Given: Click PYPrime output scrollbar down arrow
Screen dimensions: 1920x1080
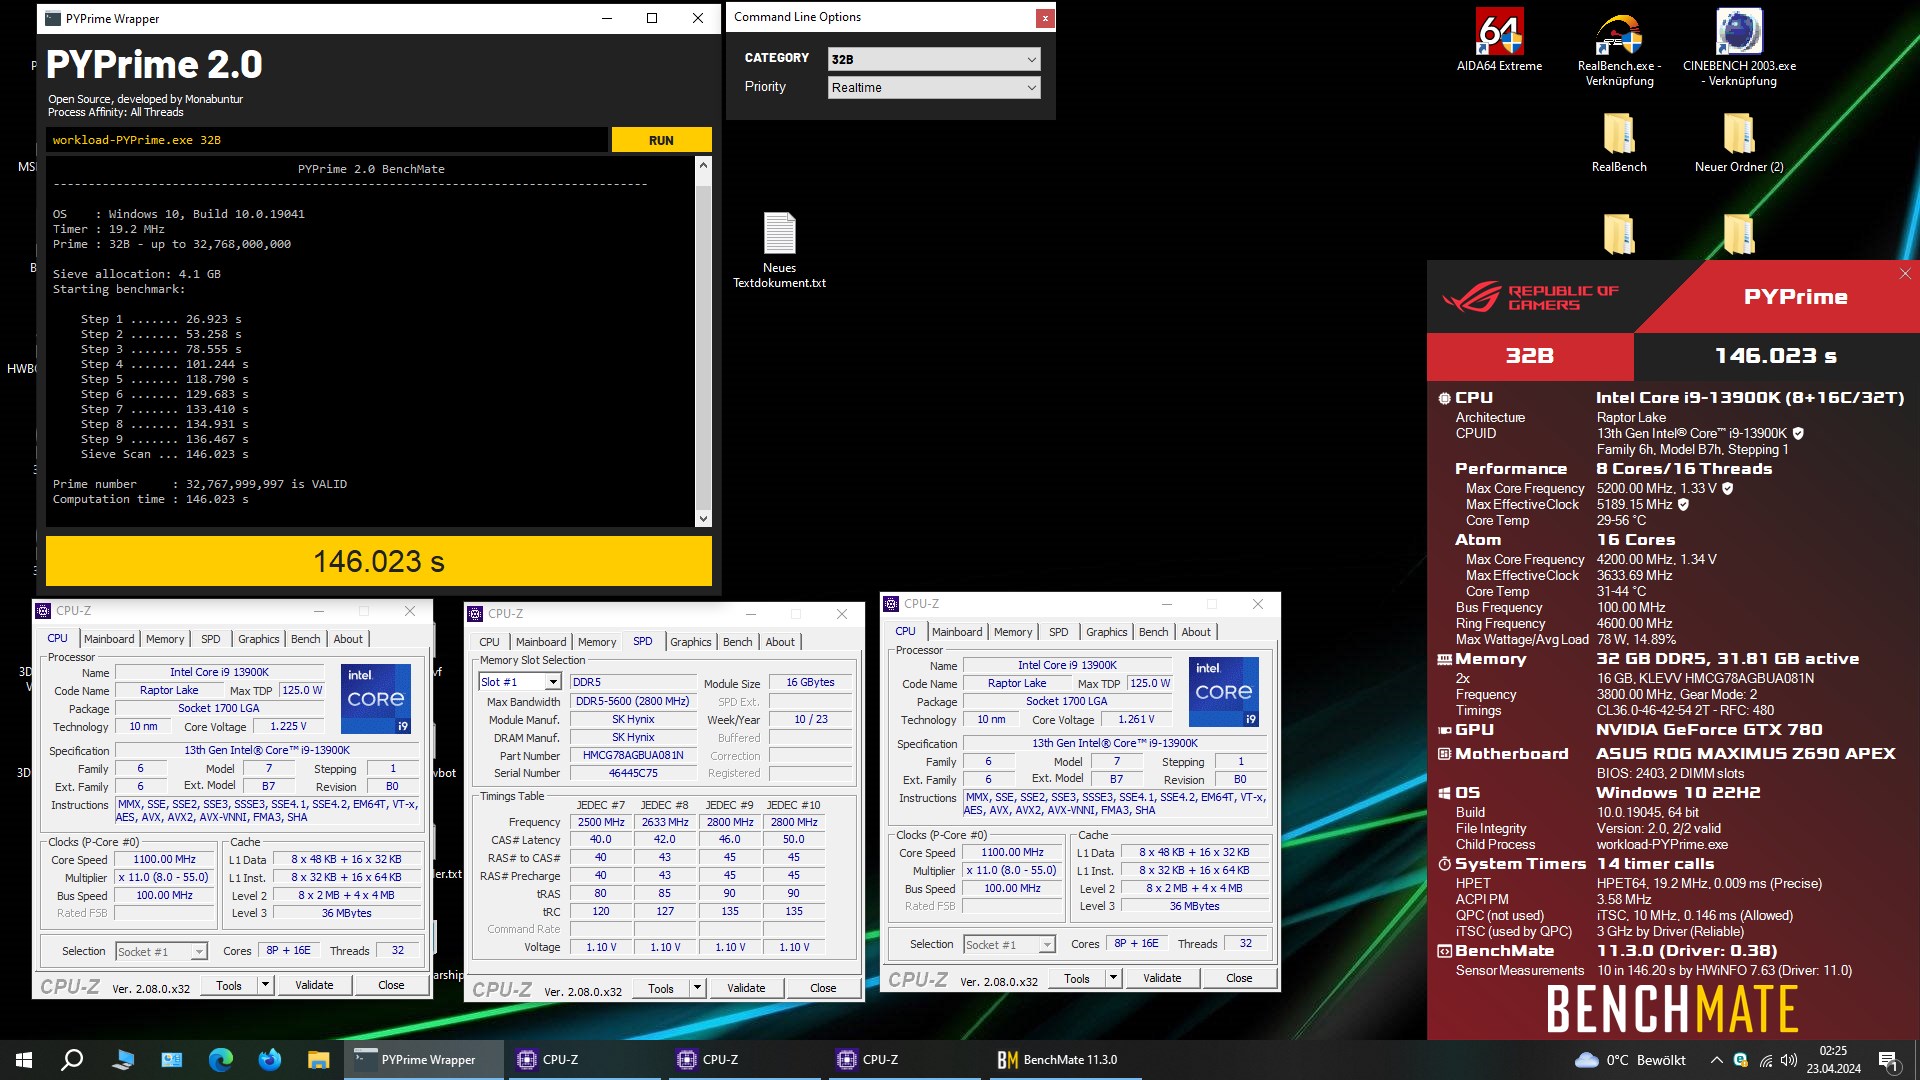Looking at the screenshot, I should tap(703, 518).
